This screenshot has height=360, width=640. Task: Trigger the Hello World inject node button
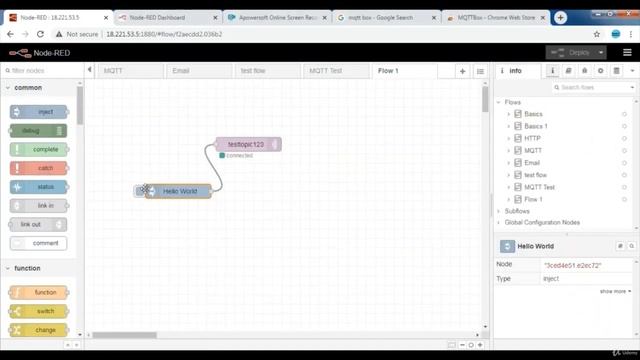pos(139,191)
